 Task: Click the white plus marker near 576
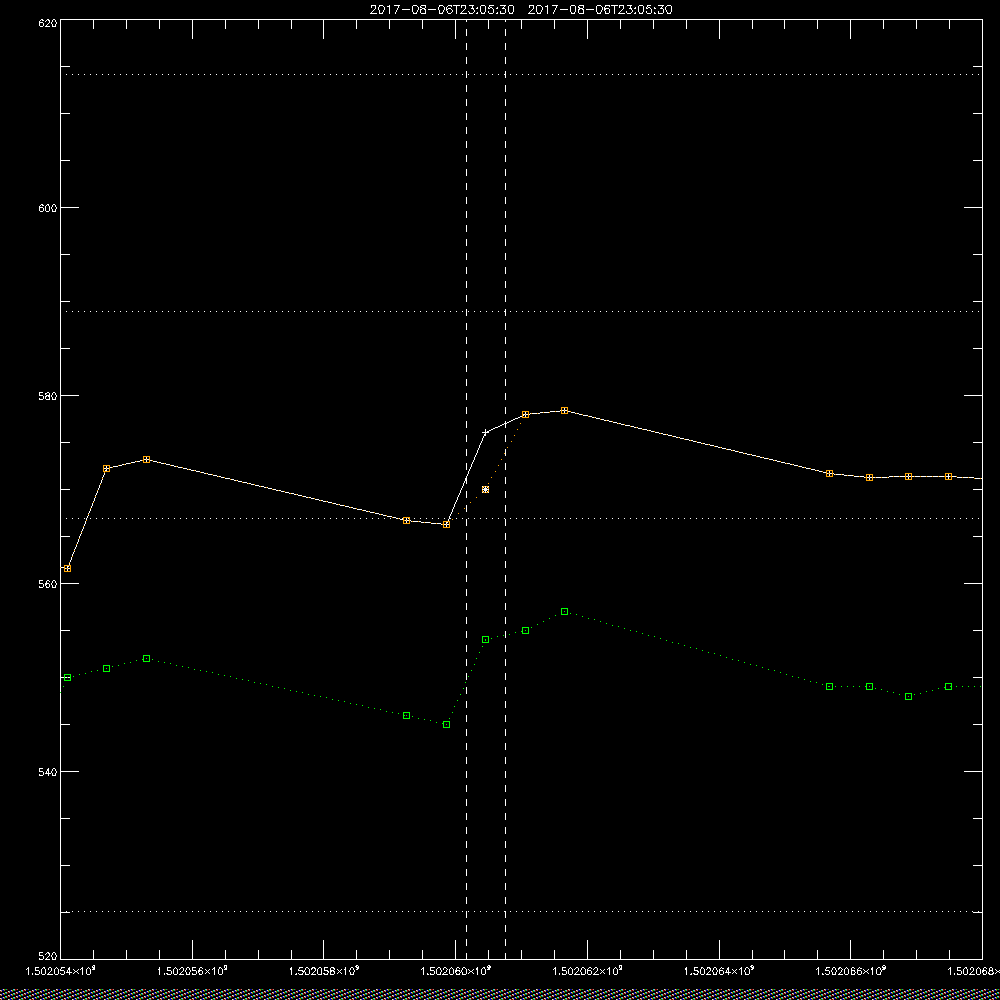click(x=485, y=432)
